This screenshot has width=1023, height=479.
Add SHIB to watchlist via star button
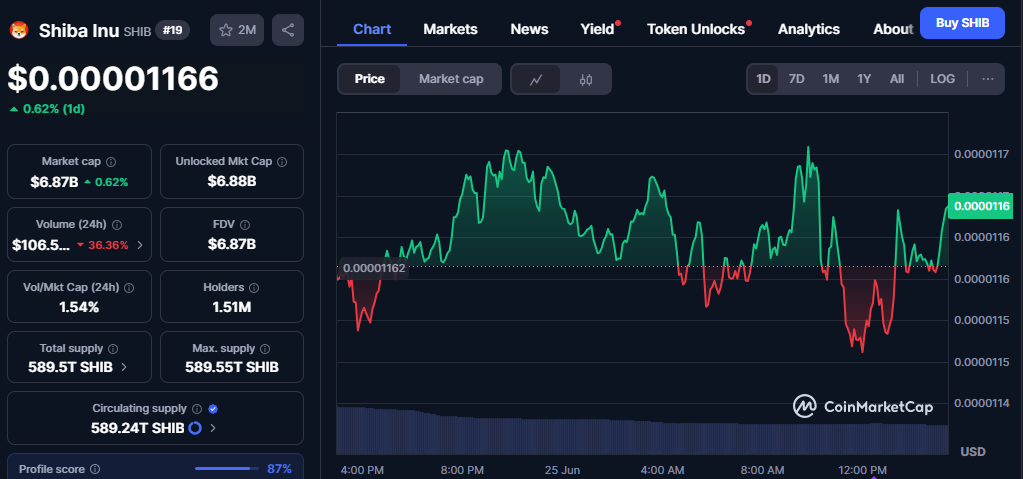(x=237, y=30)
